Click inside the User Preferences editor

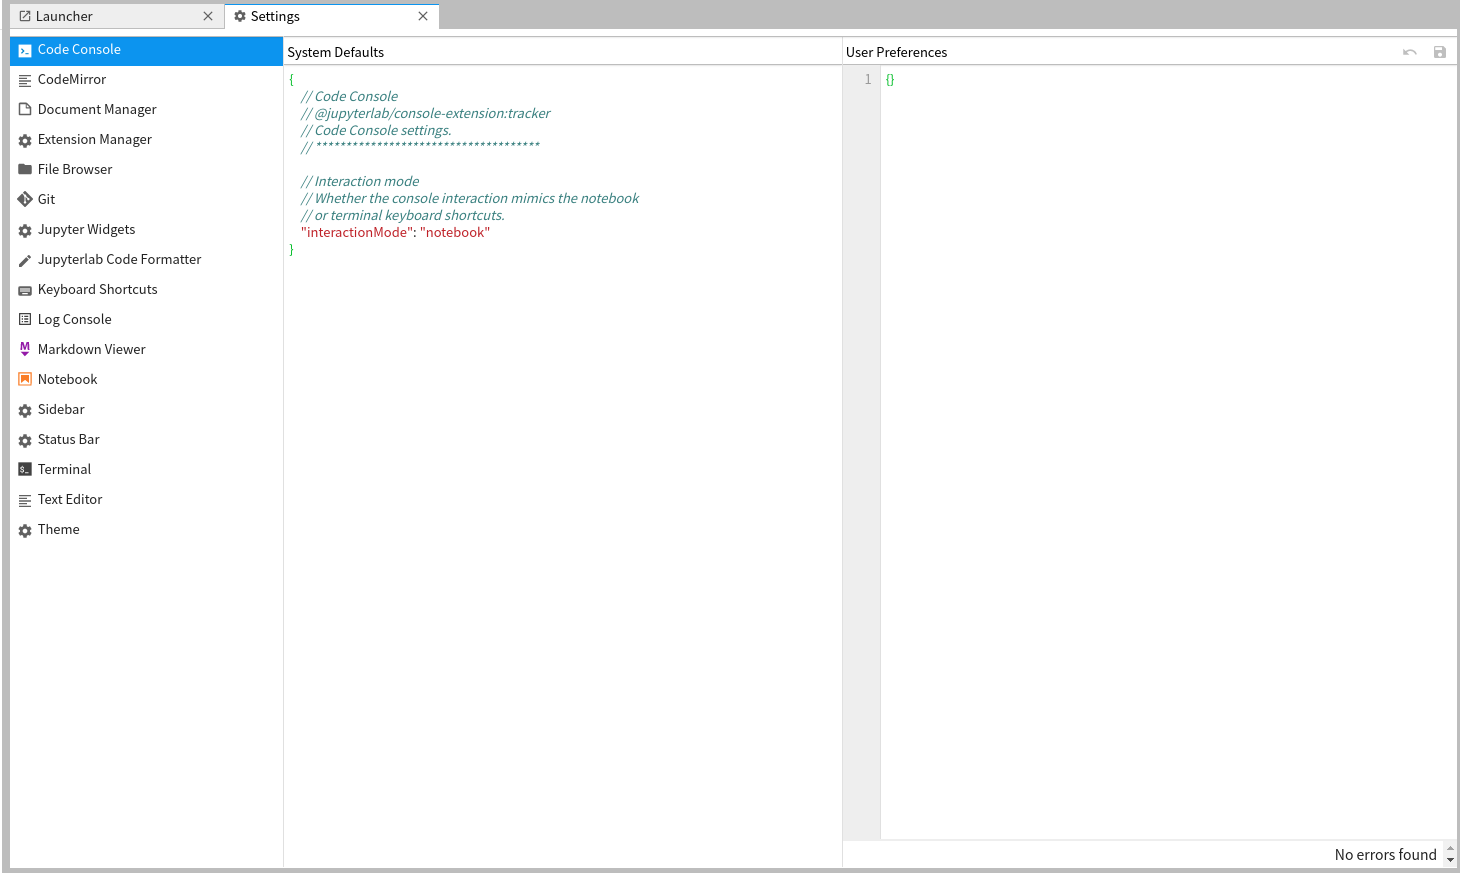(x=1168, y=453)
